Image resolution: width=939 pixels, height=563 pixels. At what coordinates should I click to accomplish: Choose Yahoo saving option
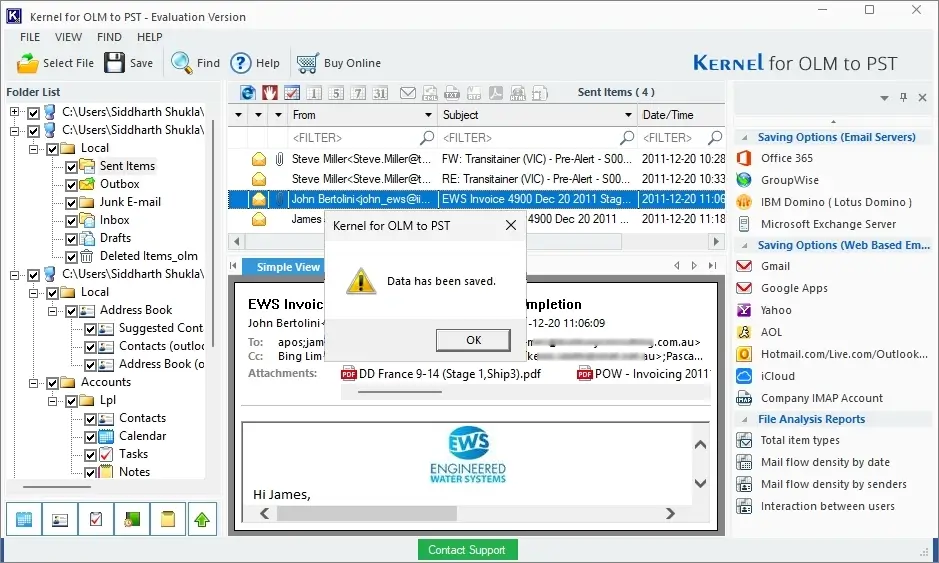pyautogui.click(x=776, y=310)
